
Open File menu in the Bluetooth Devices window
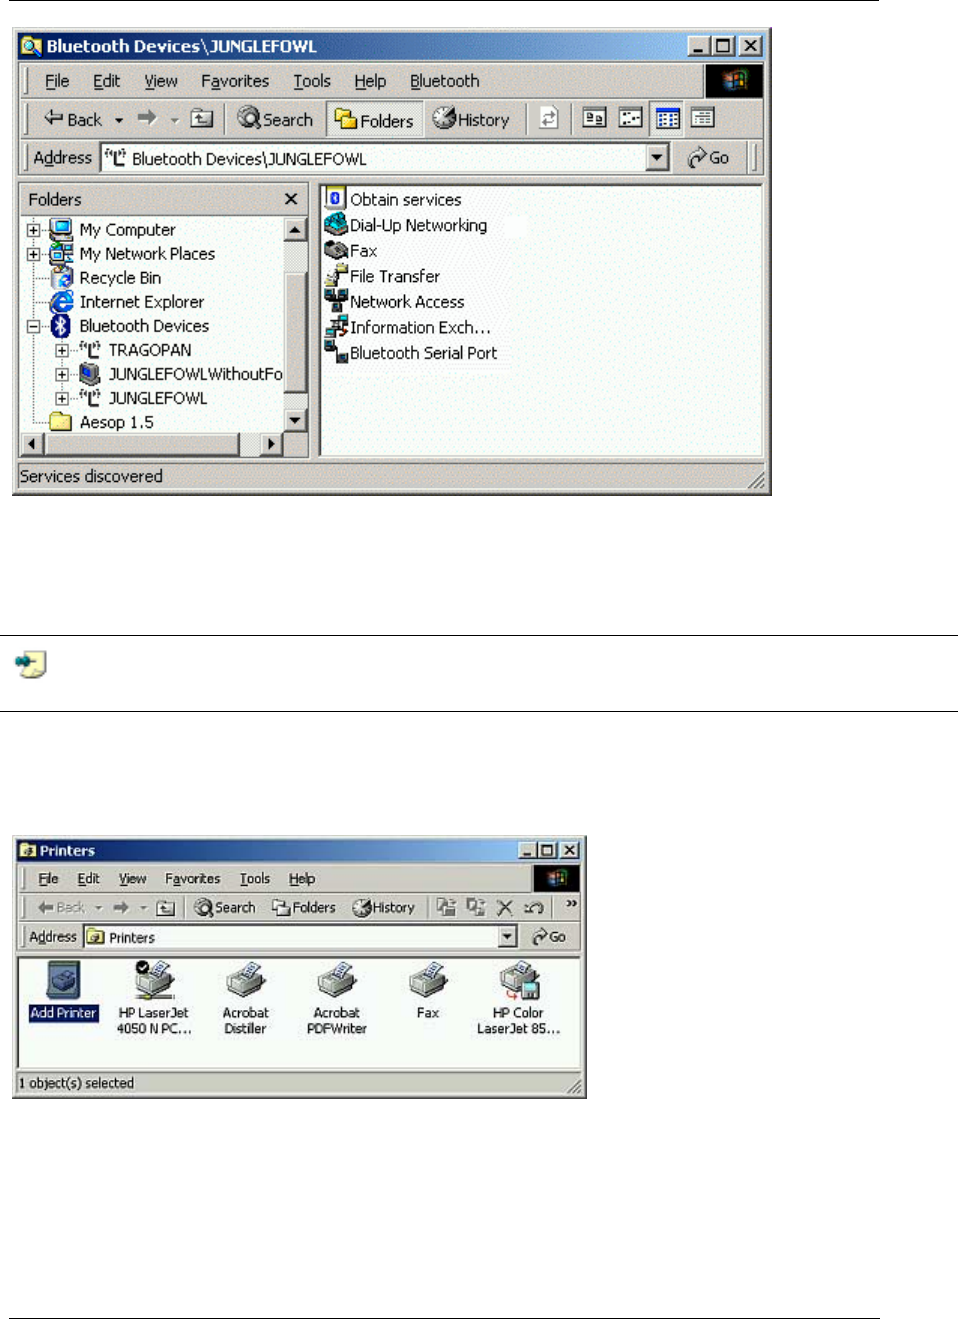click(57, 81)
